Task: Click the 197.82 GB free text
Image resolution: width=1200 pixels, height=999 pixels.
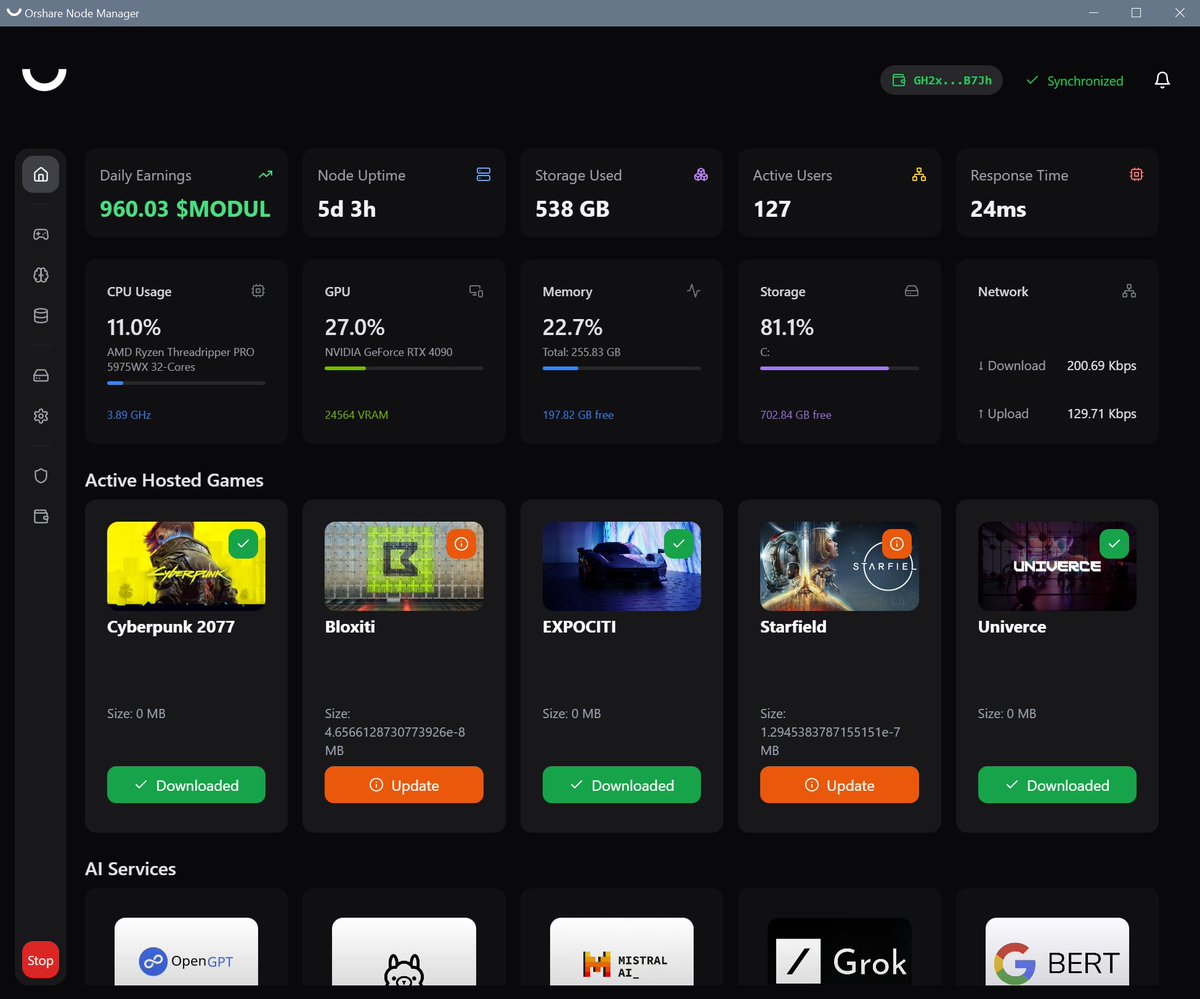Action: tap(578, 414)
